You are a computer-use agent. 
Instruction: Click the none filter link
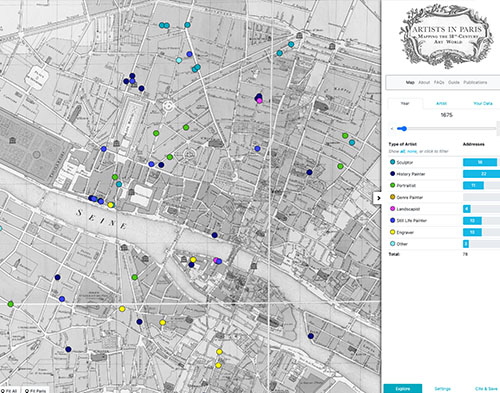click(412, 151)
